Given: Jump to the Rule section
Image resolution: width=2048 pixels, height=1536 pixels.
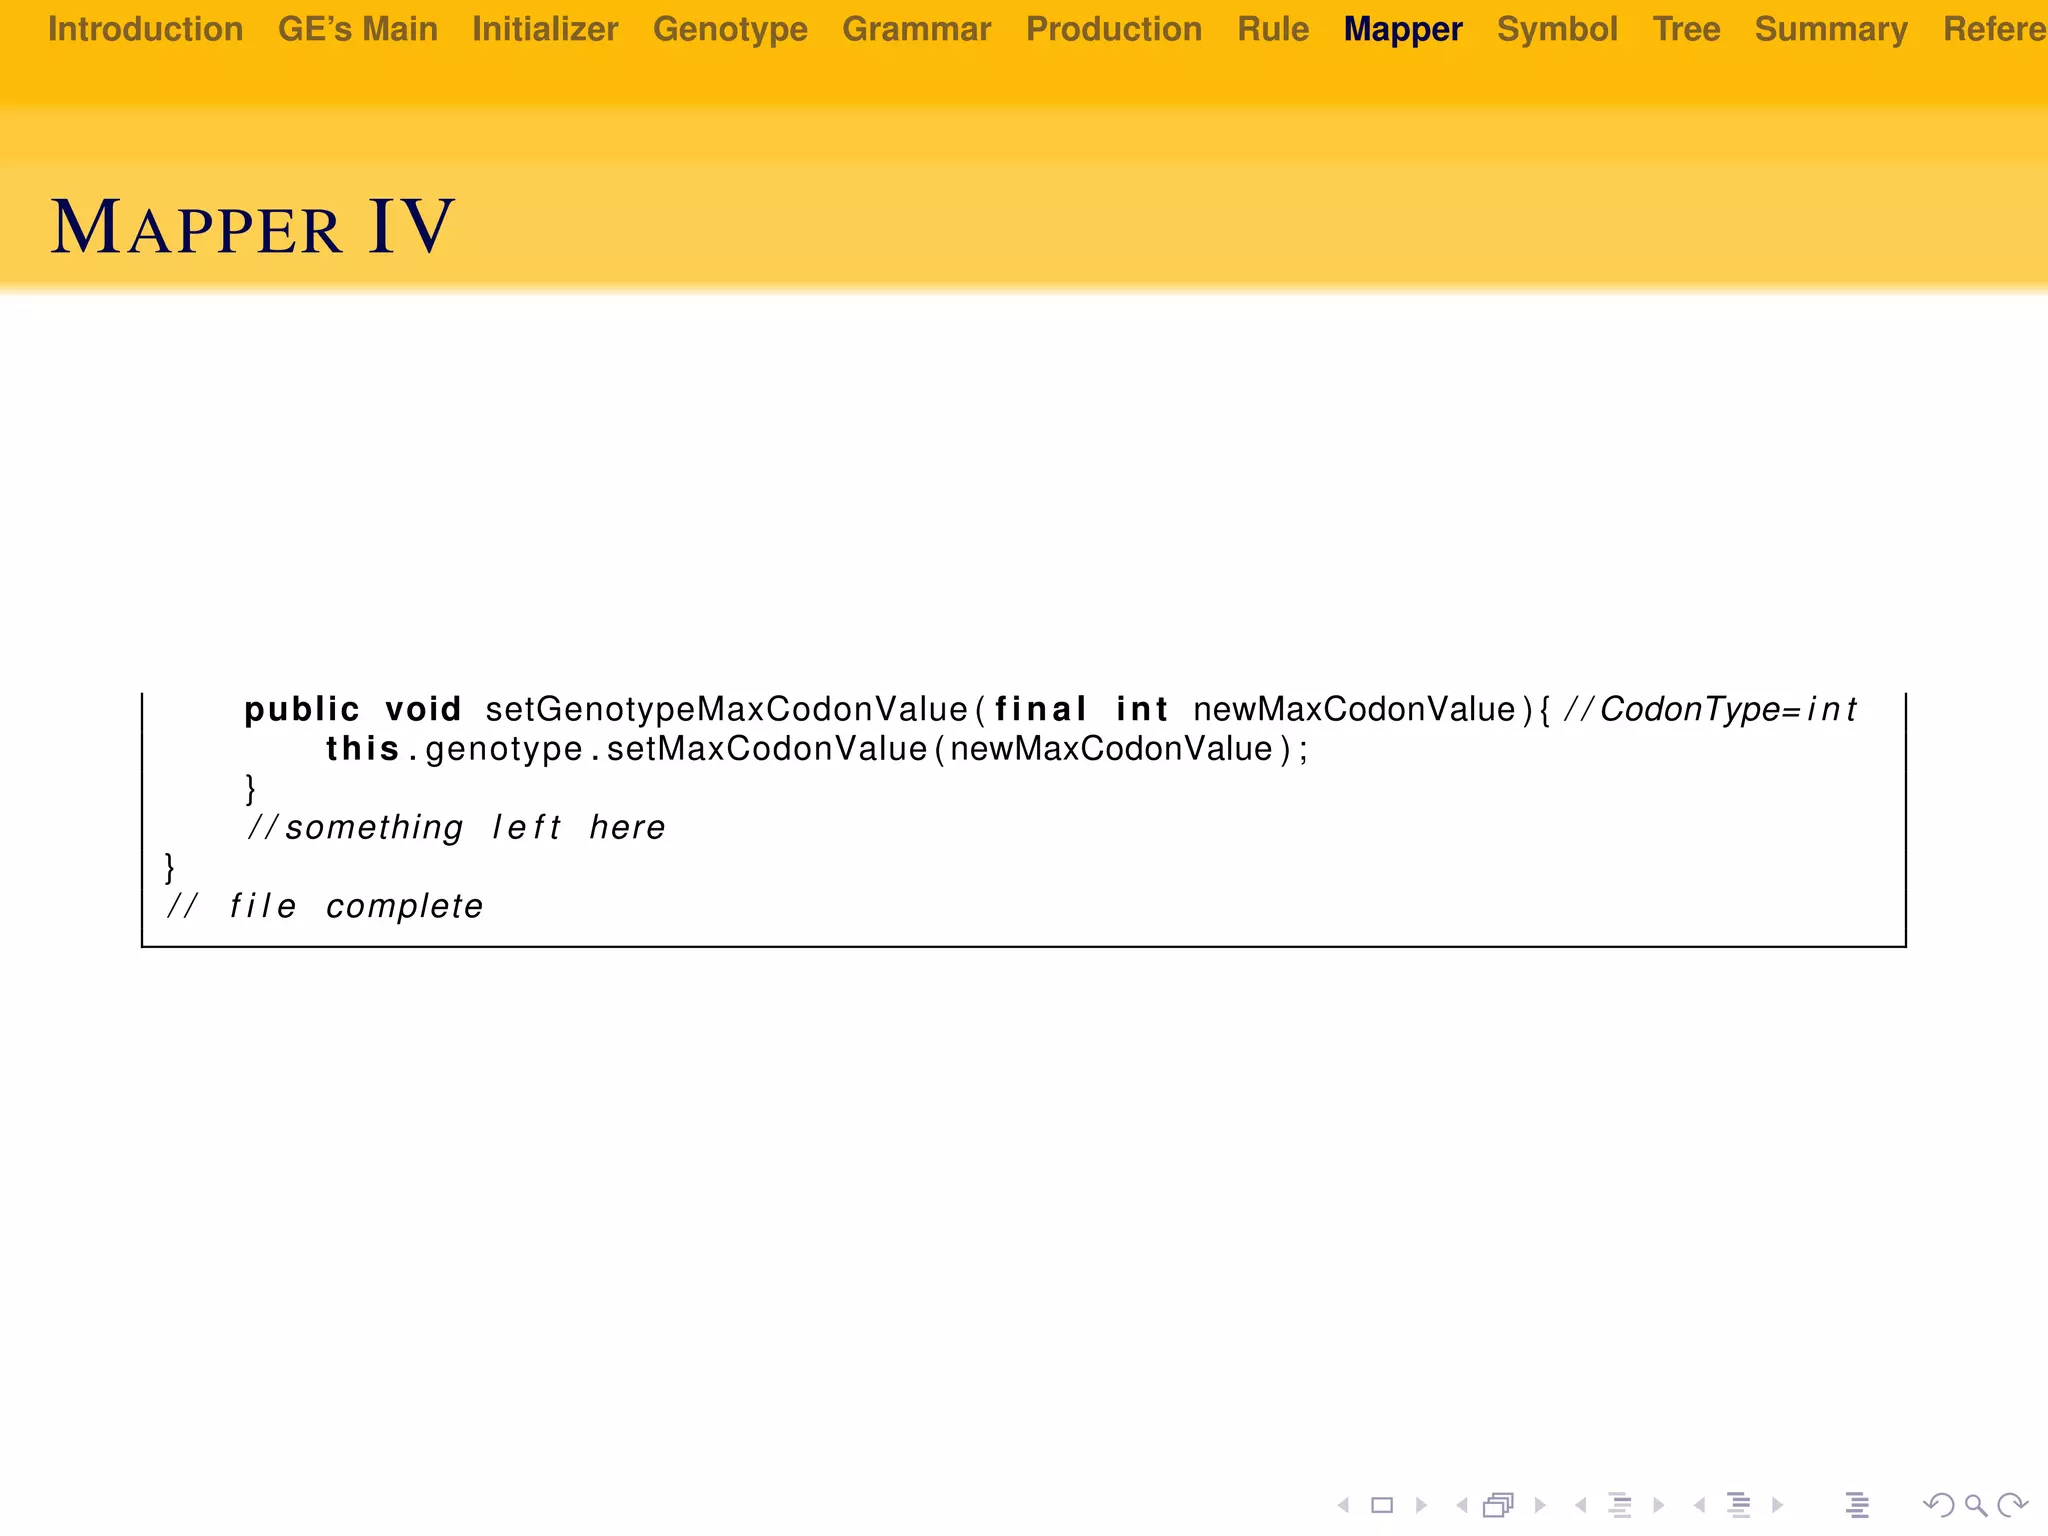Looking at the screenshot, I should coord(1273,29).
